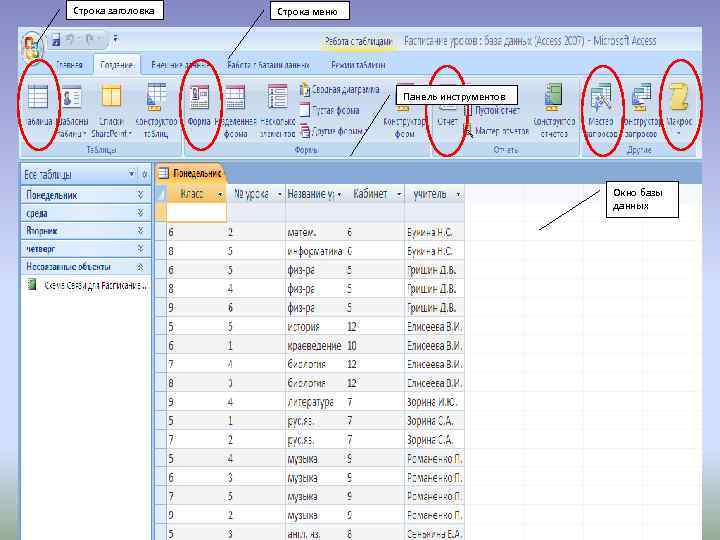Open the Название column filter arrow
The width and height of the screenshot is (720, 540).
point(339,195)
